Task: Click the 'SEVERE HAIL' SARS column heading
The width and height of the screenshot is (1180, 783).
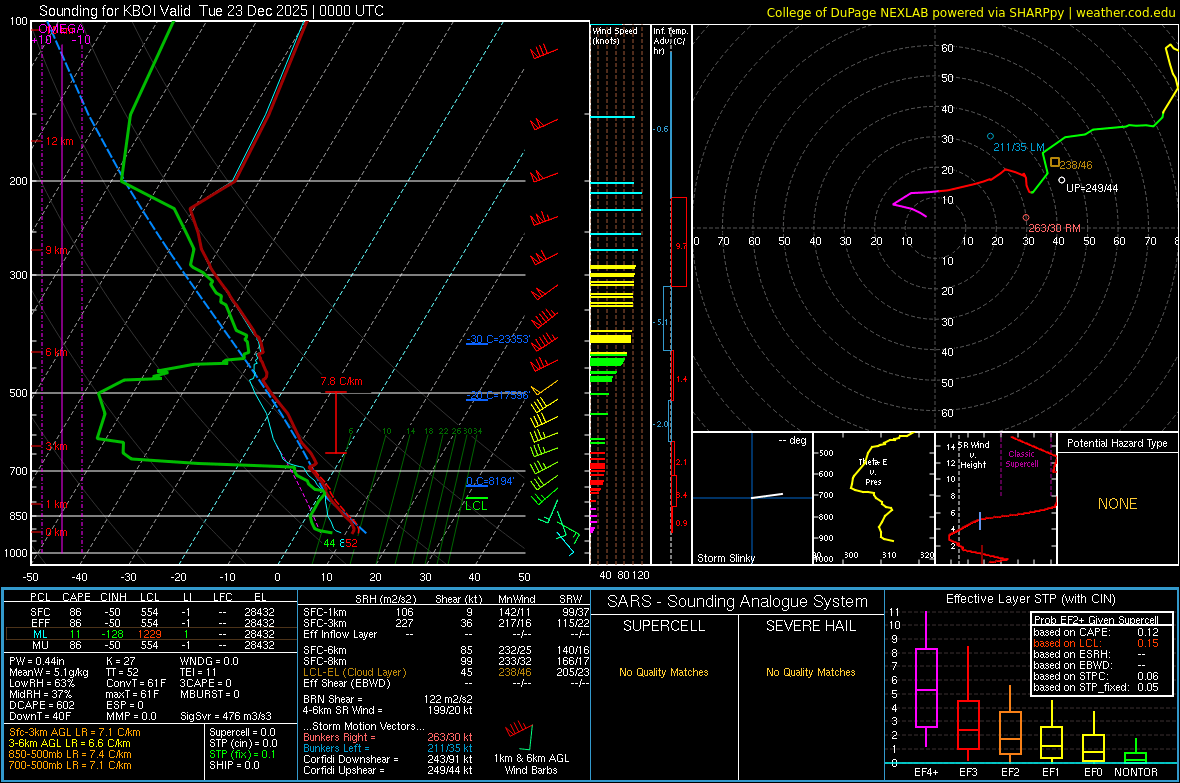Action: tap(810, 626)
